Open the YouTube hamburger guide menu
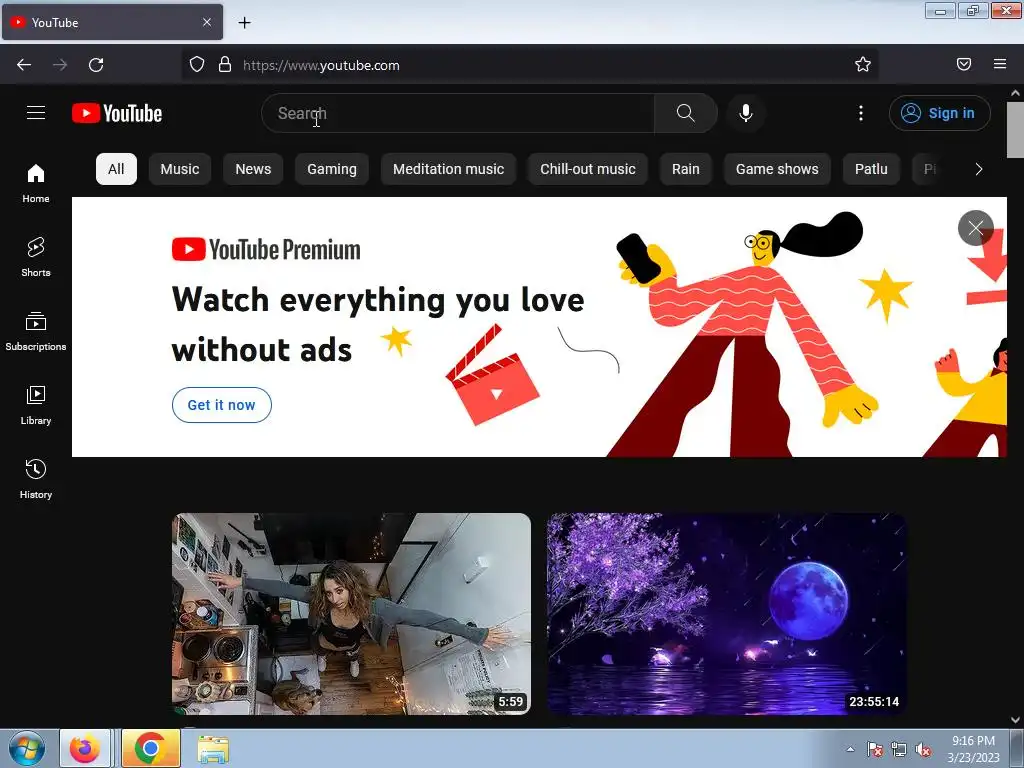This screenshot has width=1024, height=768. coord(36,113)
